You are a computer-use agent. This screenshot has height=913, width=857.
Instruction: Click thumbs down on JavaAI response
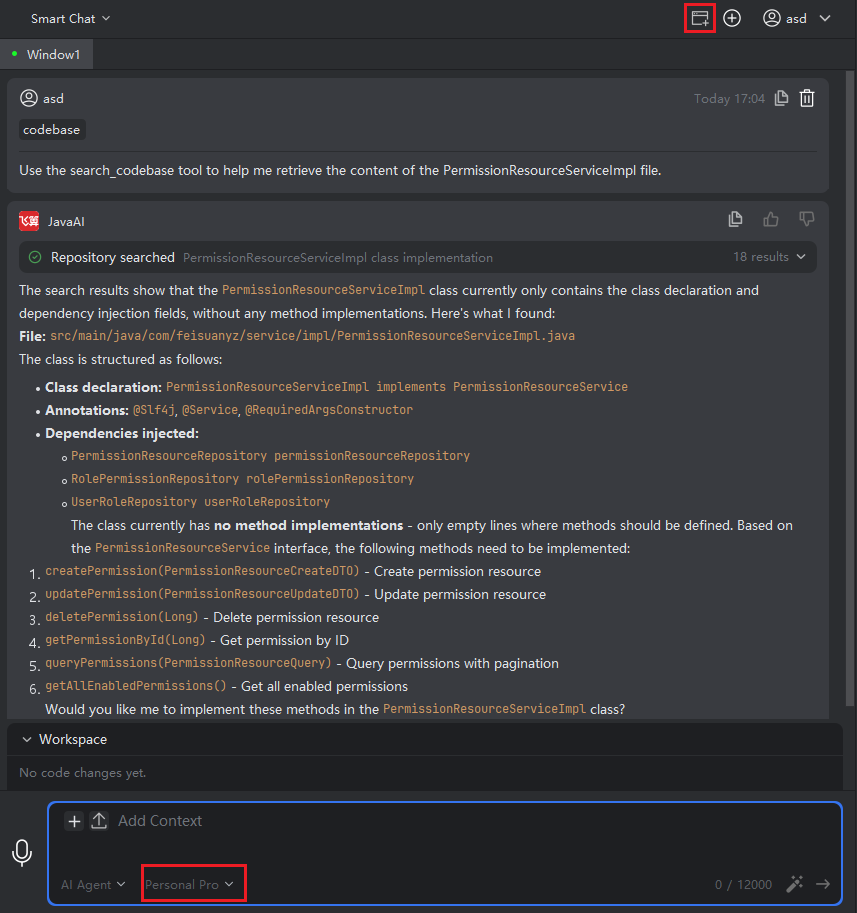point(806,220)
